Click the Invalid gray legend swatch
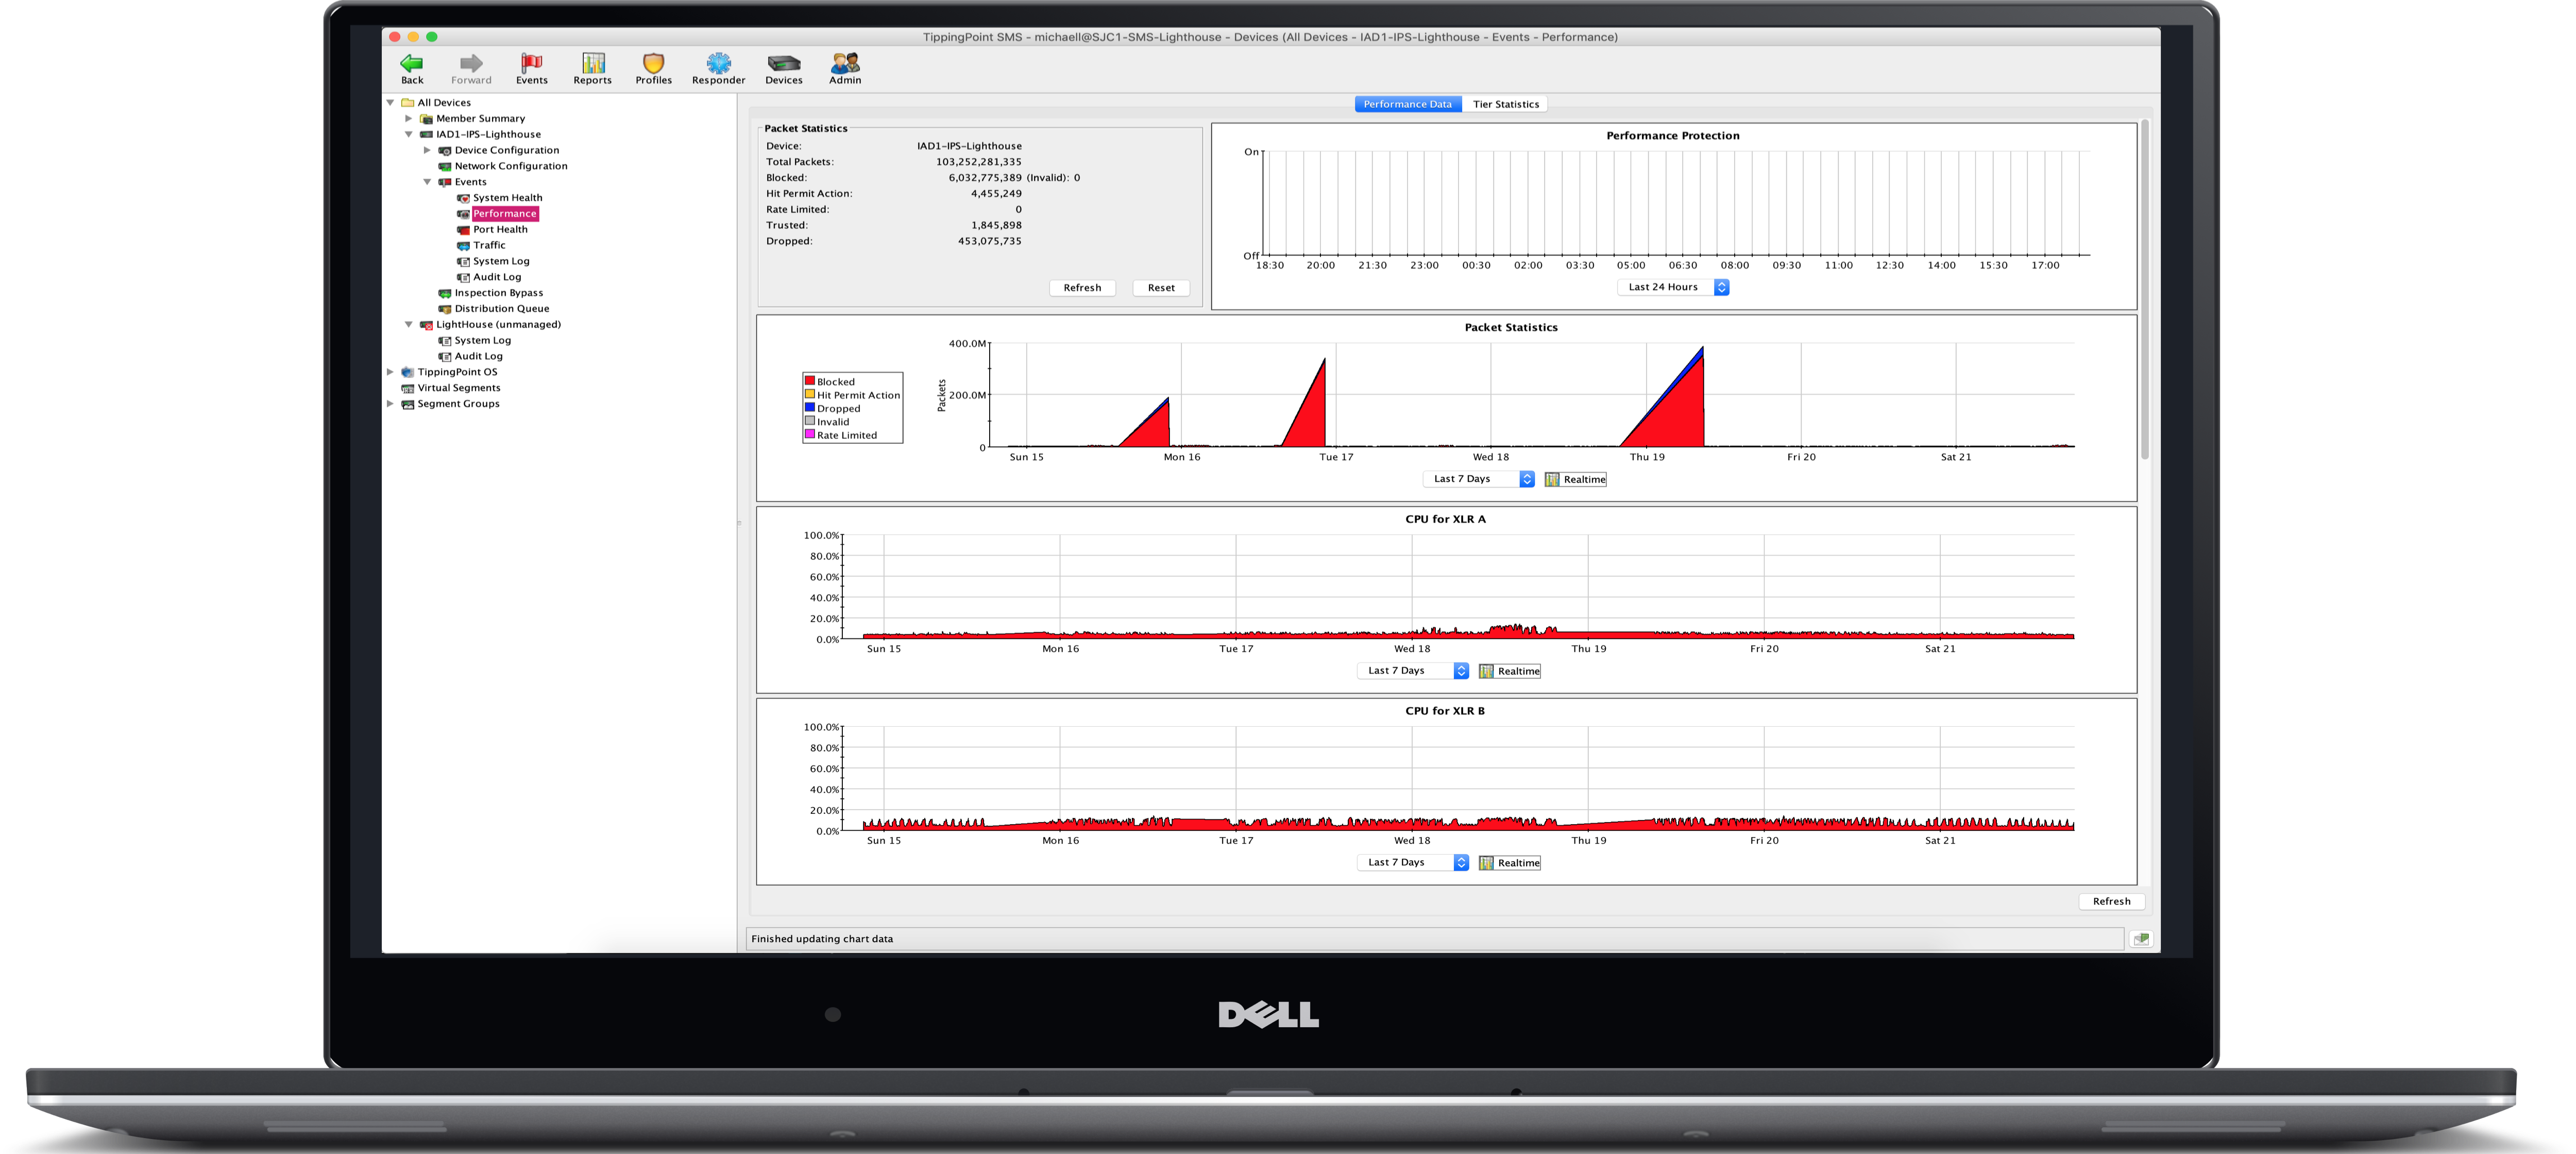The image size is (2576, 1154). [810, 421]
